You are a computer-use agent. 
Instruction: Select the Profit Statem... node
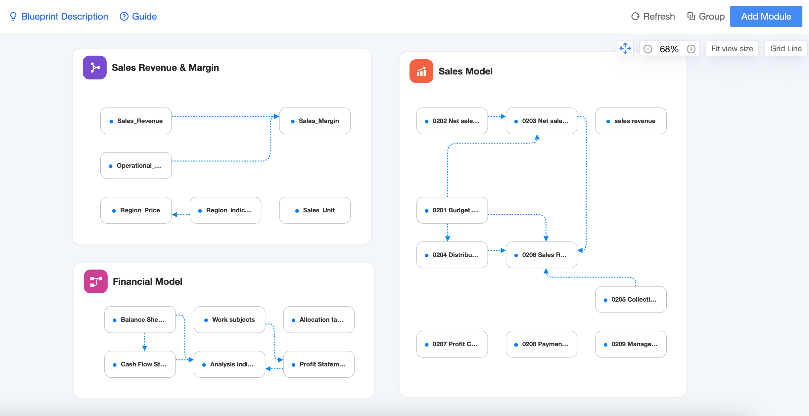[x=319, y=364]
